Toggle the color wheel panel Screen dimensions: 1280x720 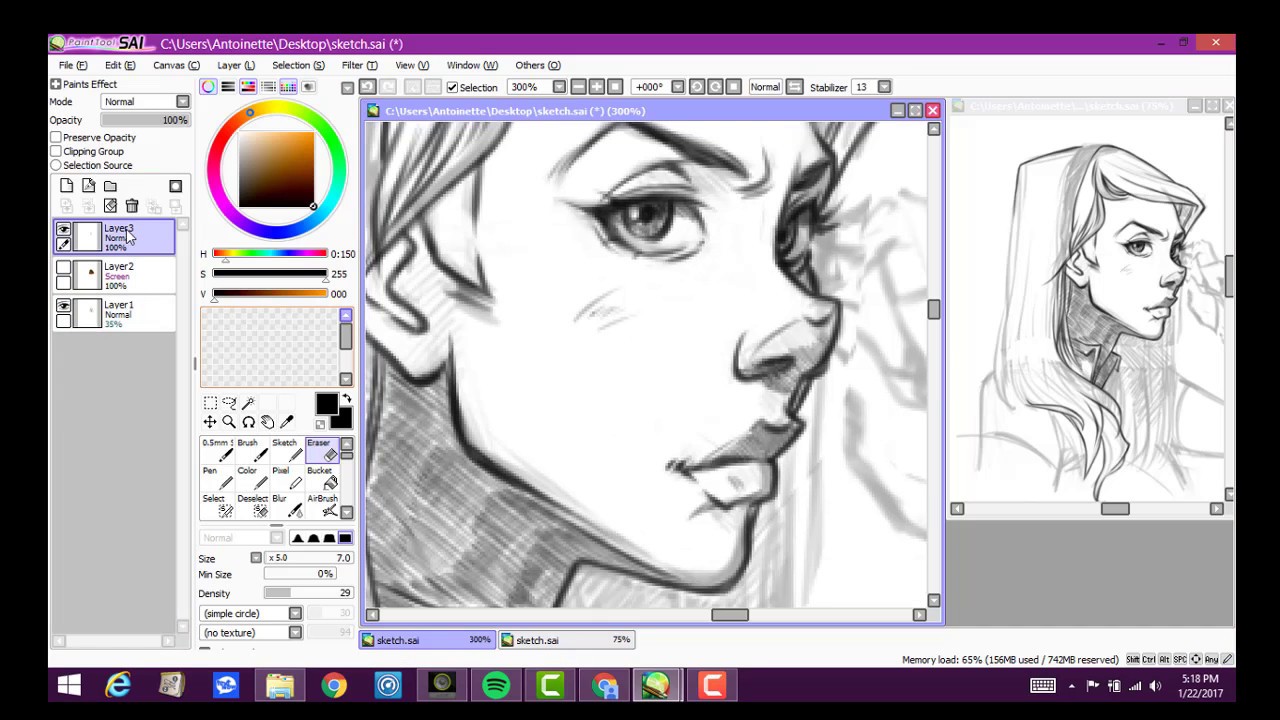point(208,87)
